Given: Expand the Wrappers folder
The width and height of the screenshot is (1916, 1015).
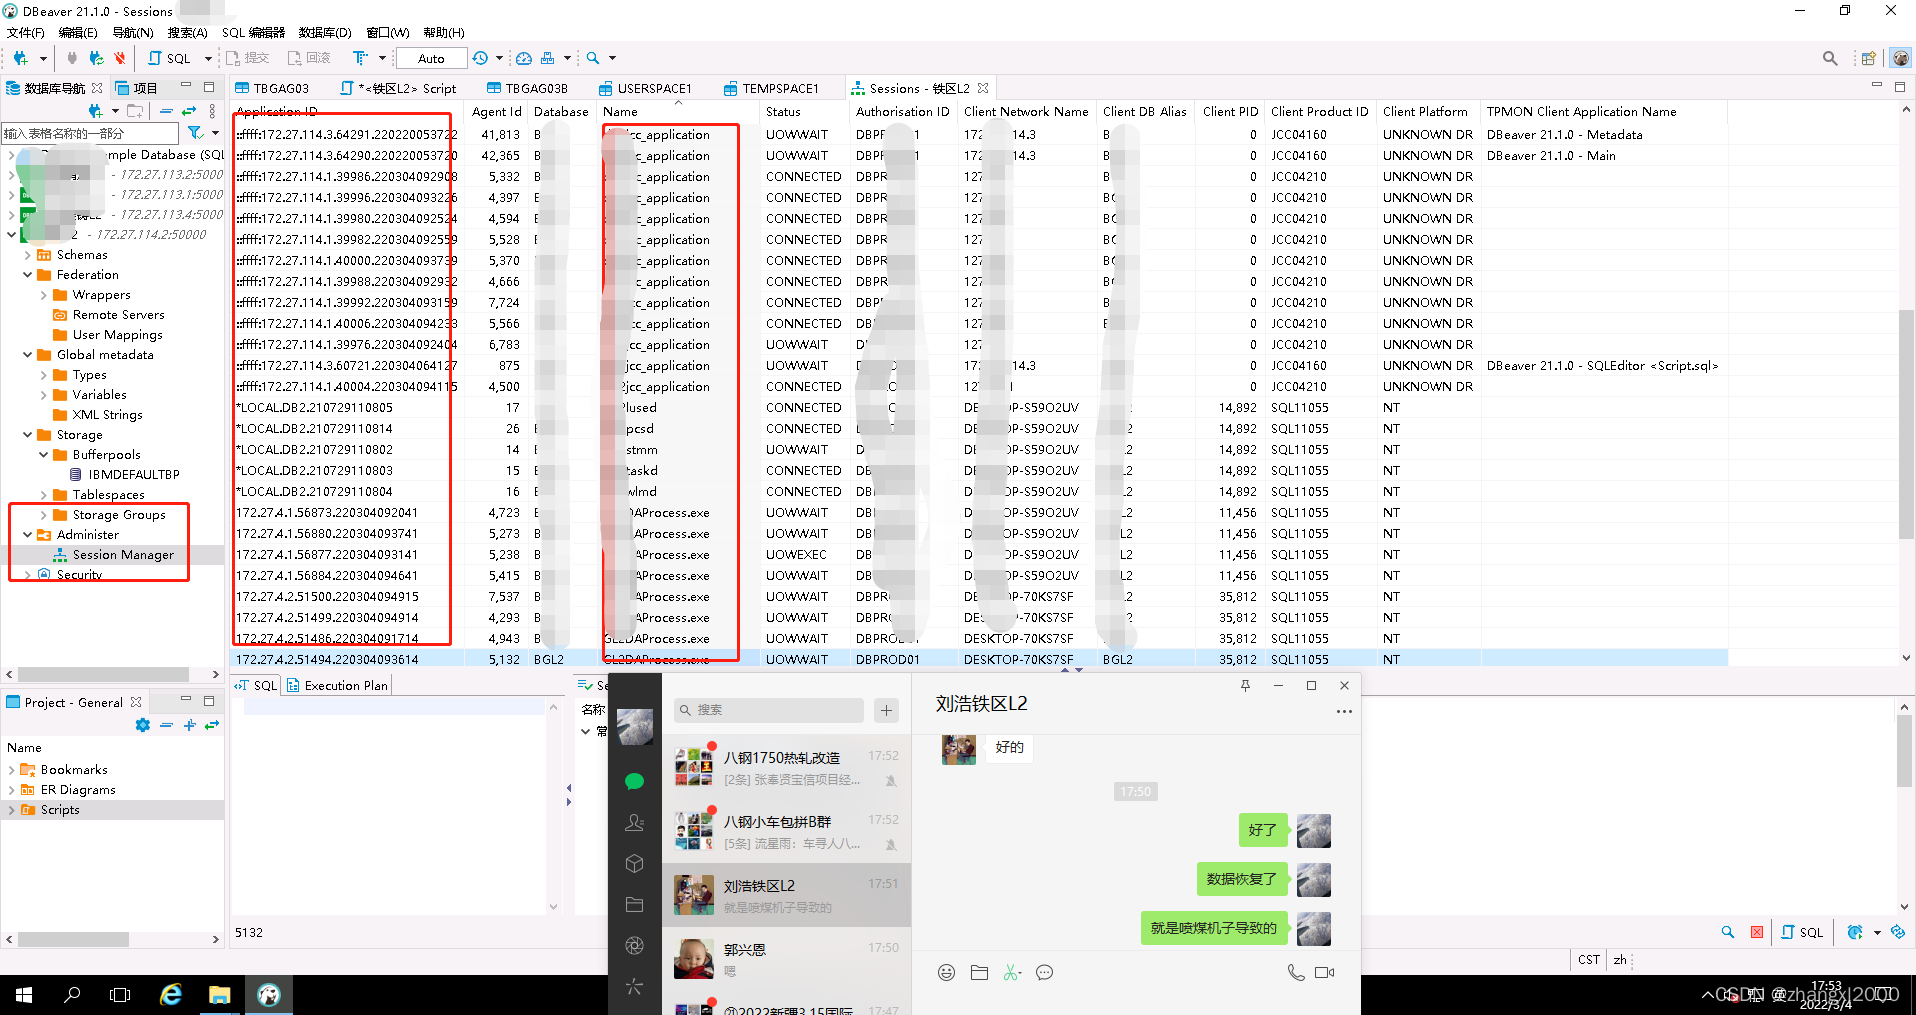Looking at the screenshot, I should click(44, 295).
